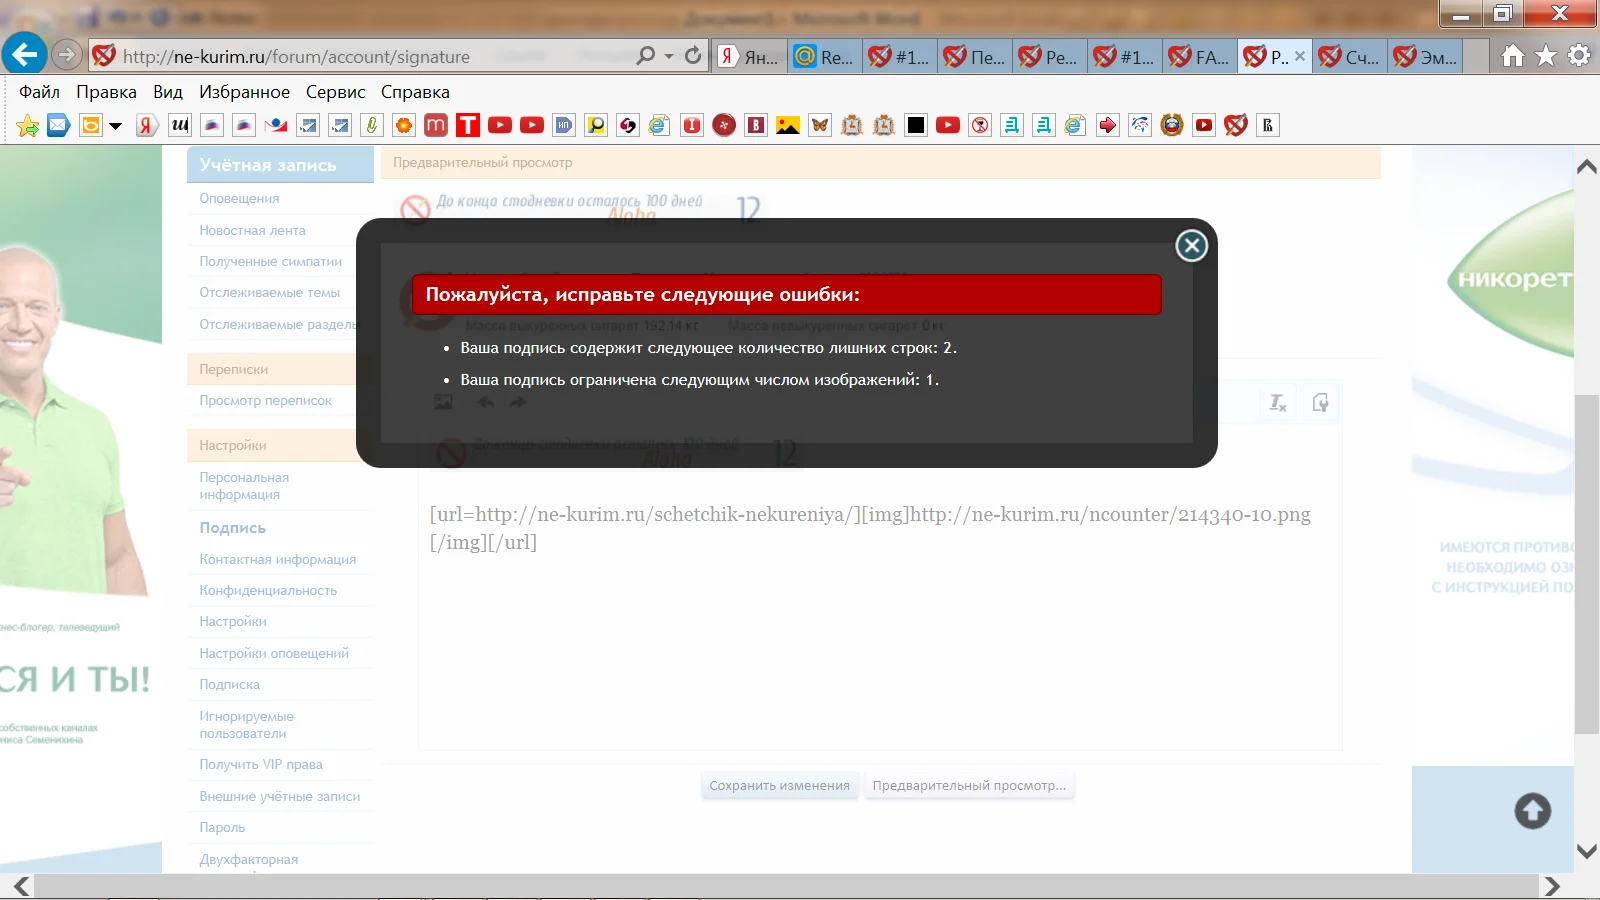
Task: Open the Отслеживаемые темы link
Action: click(269, 292)
